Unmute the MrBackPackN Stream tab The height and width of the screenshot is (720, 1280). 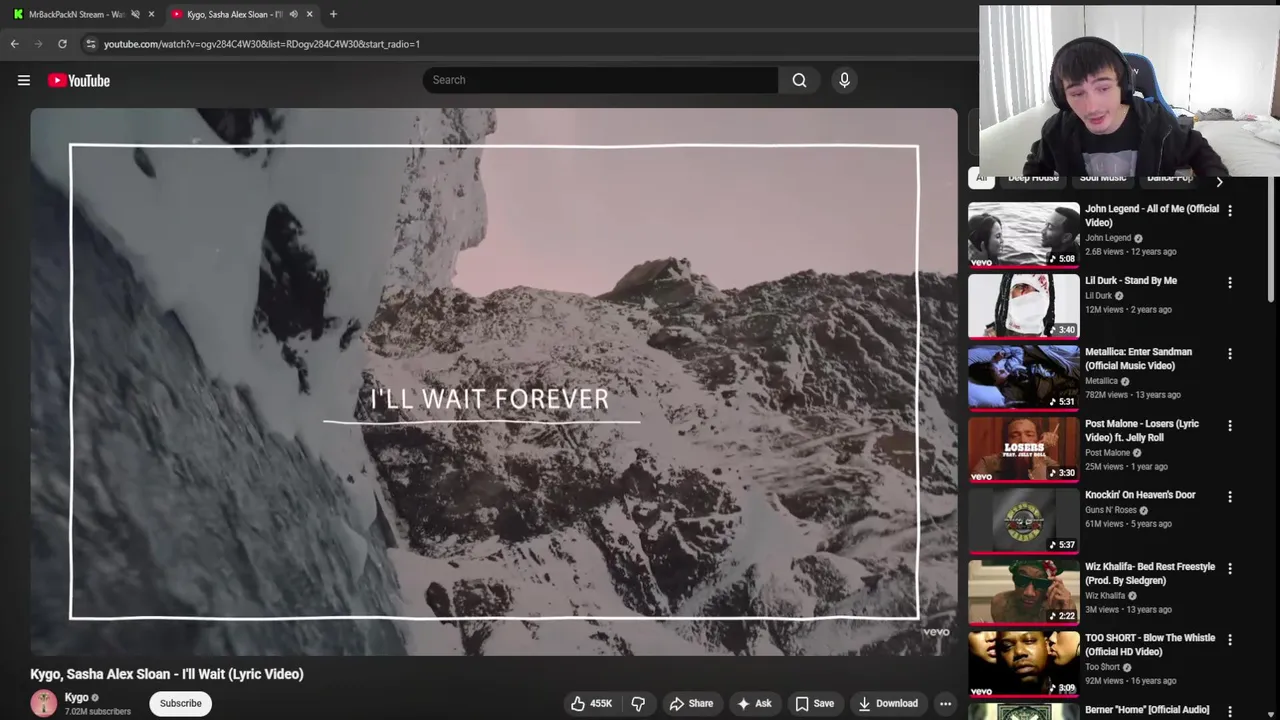(x=135, y=14)
